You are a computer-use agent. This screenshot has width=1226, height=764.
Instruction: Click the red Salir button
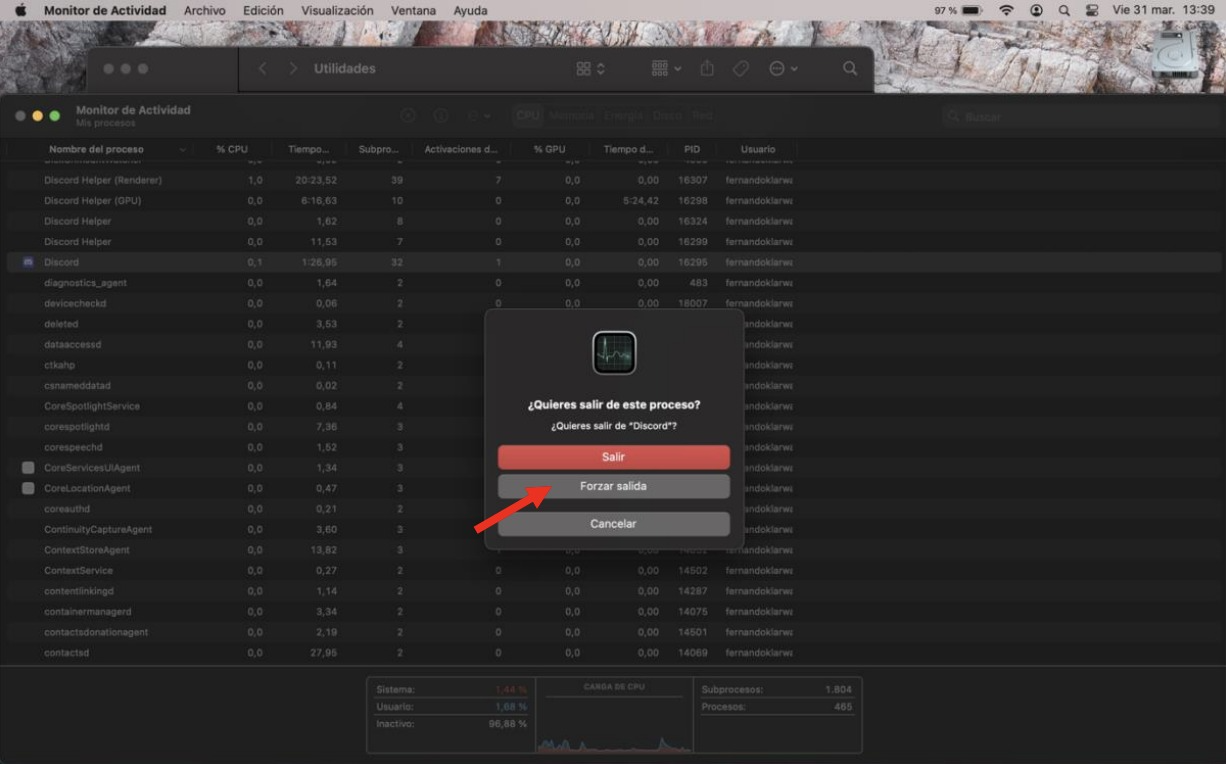614,457
